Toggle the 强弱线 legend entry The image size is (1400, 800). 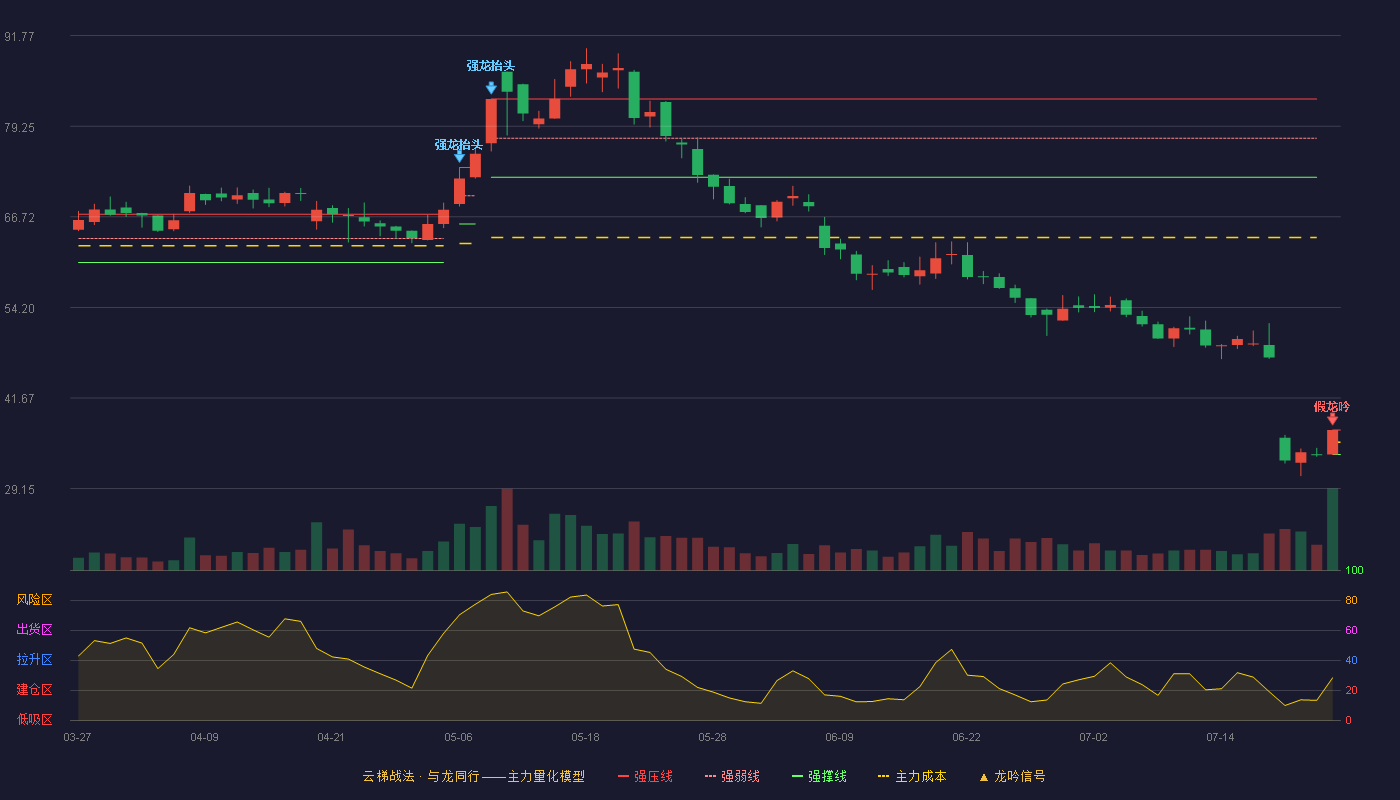tap(732, 776)
